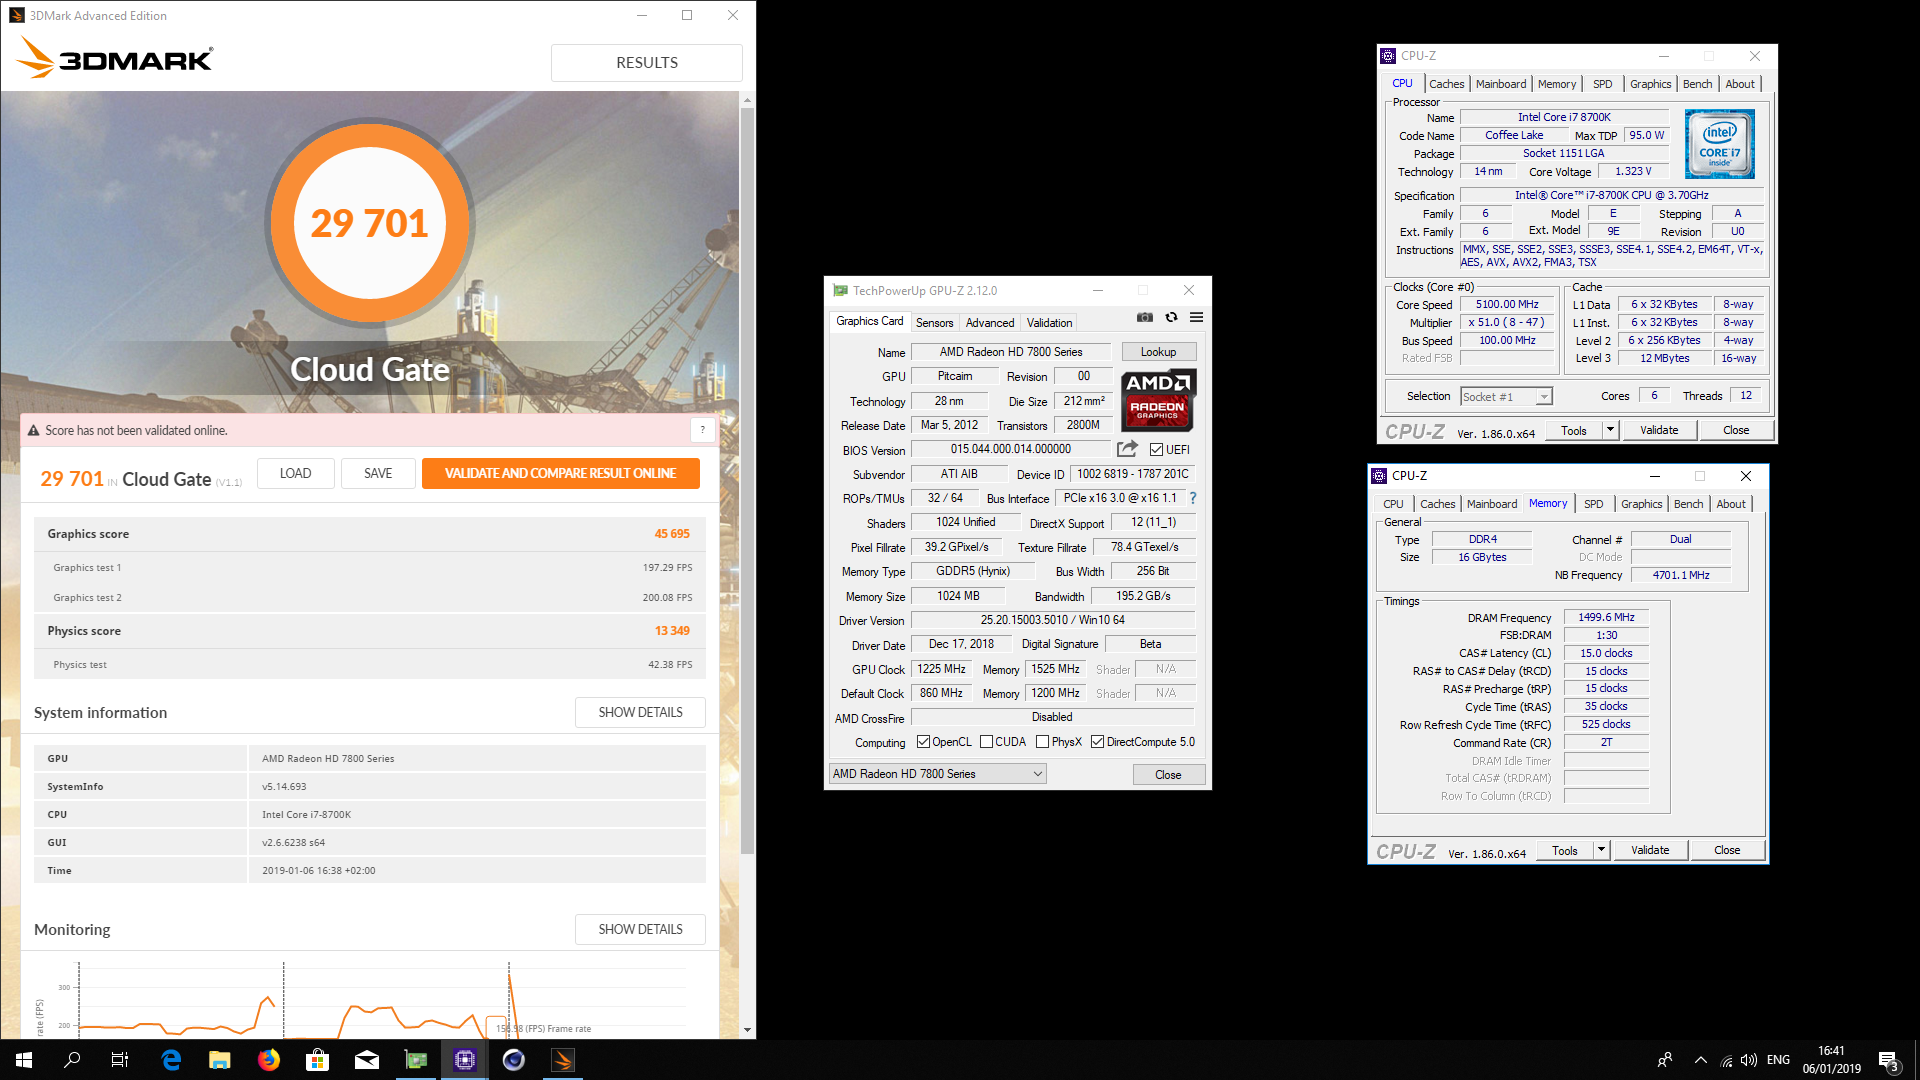Switch to CPU-Z on the taskbar
Viewport: 1920px width, 1080px height.
tap(465, 1060)
